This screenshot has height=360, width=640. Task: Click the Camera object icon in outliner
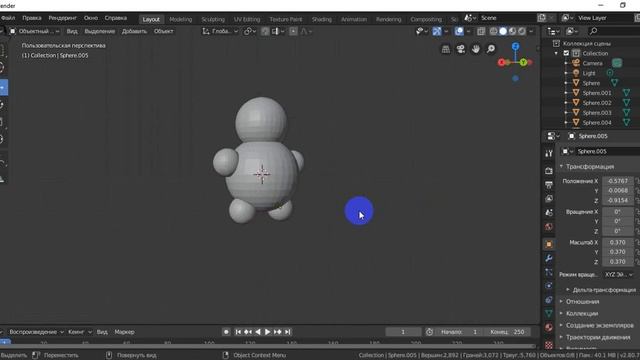(x=576, y=63)
